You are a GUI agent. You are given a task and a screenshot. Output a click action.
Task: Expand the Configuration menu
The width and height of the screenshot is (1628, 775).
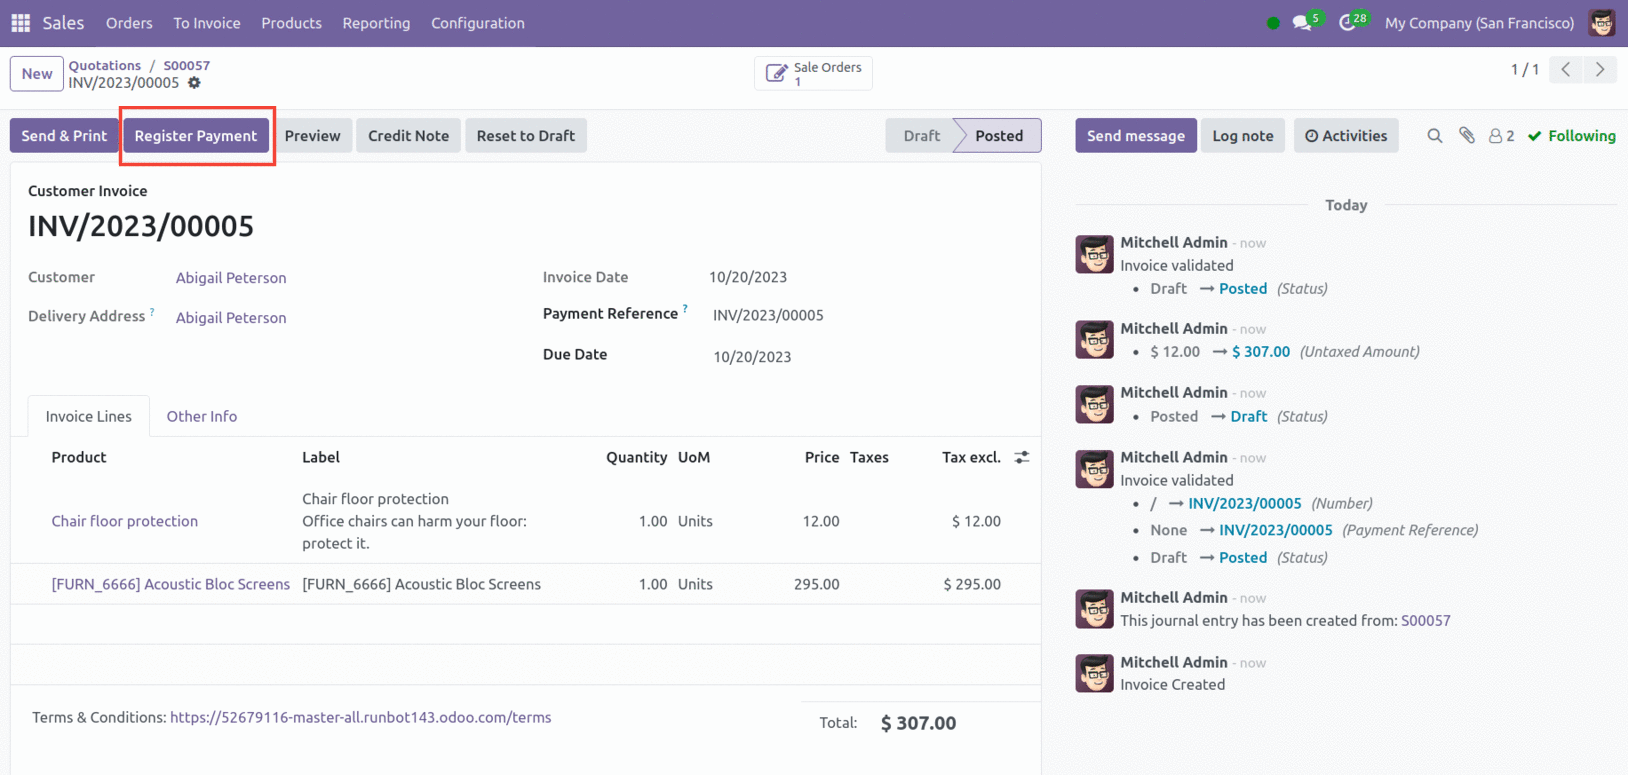(x=477, y=23)
